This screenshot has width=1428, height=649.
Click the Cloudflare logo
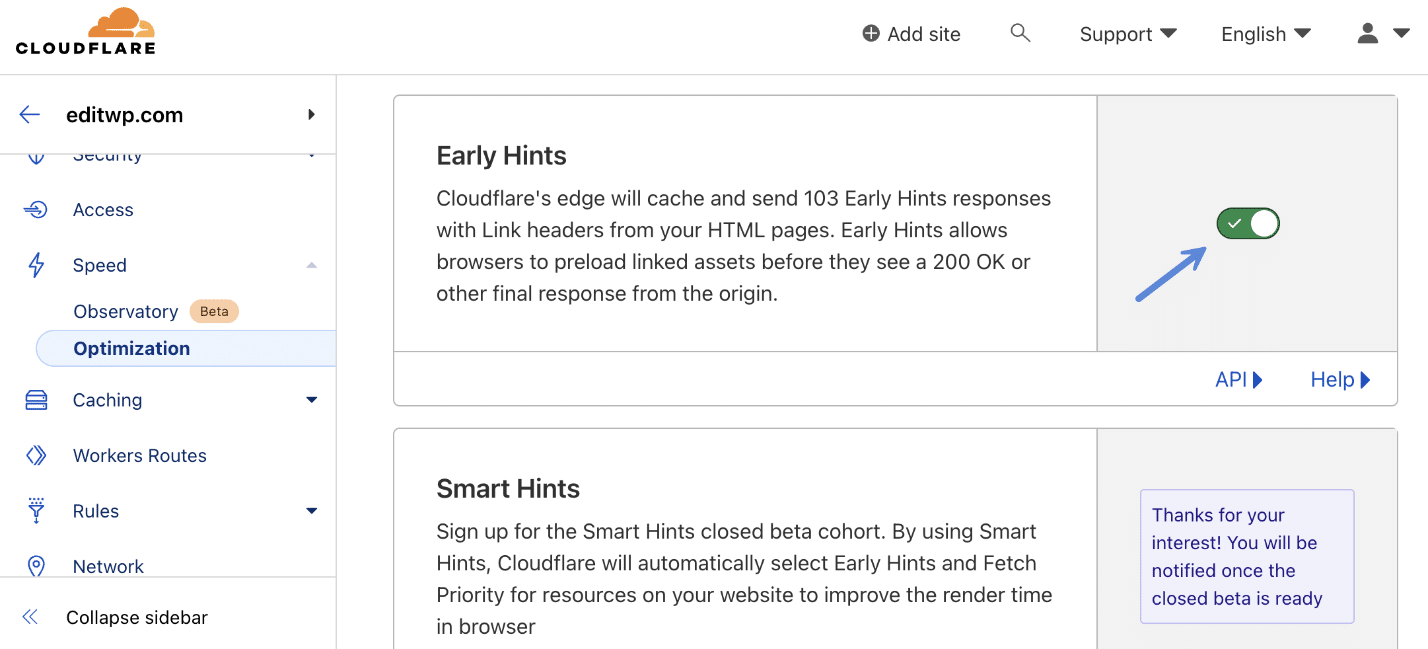point(86,30)
